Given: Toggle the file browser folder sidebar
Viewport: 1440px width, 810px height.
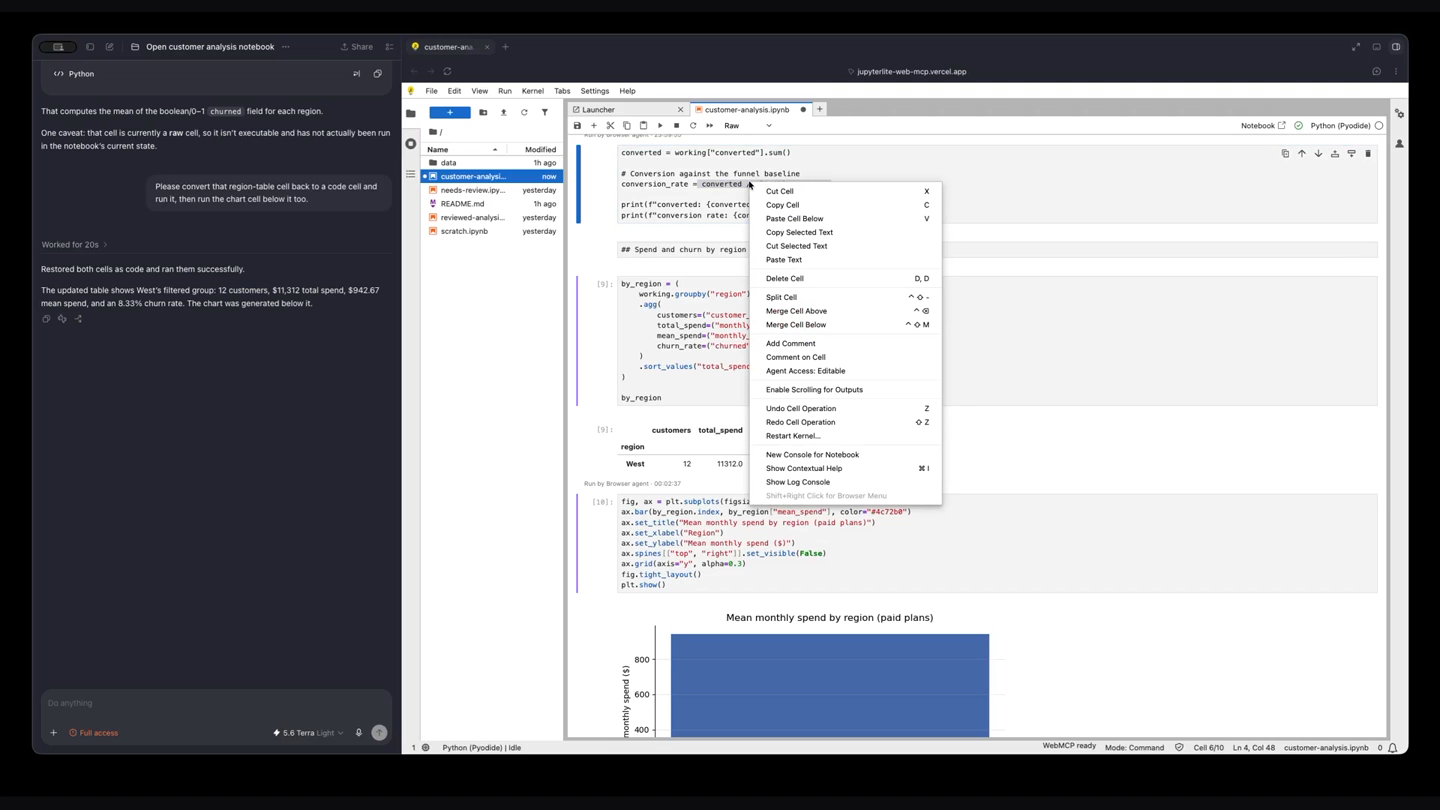Looking at the screenshot, I should (x=411, y=114).
